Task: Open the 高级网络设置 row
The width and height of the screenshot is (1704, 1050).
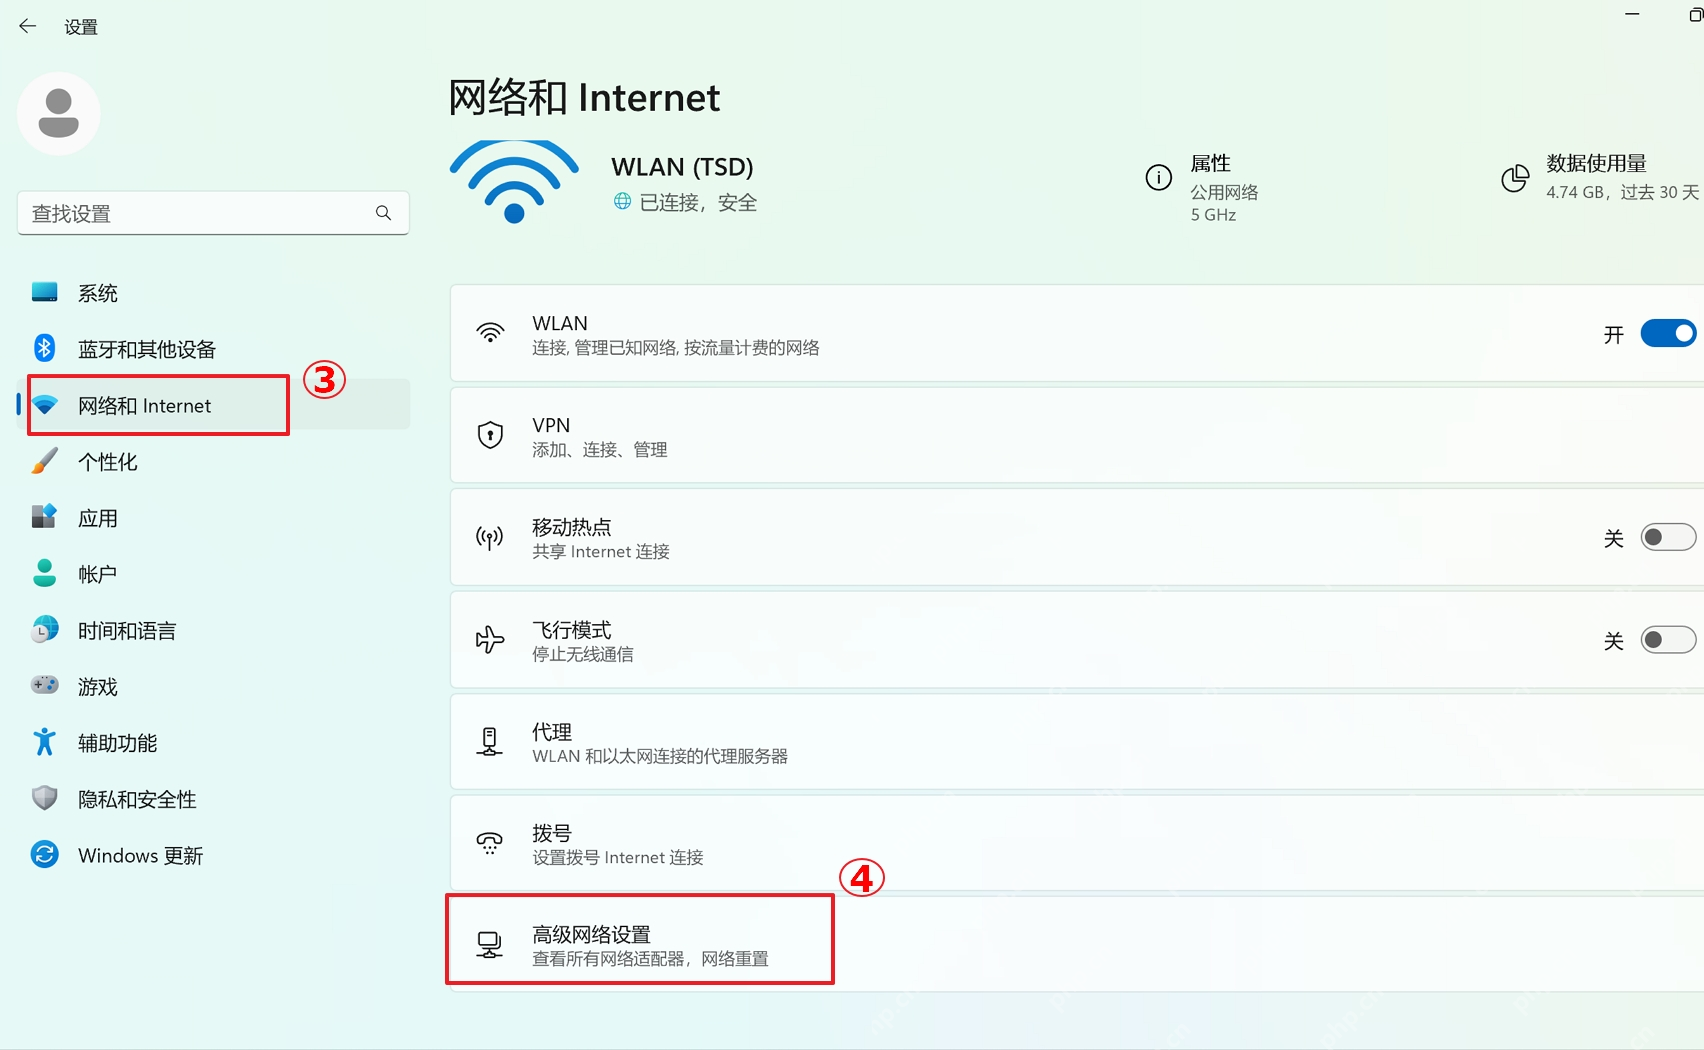Action: pyautogui.click(x=1077, y=944)
